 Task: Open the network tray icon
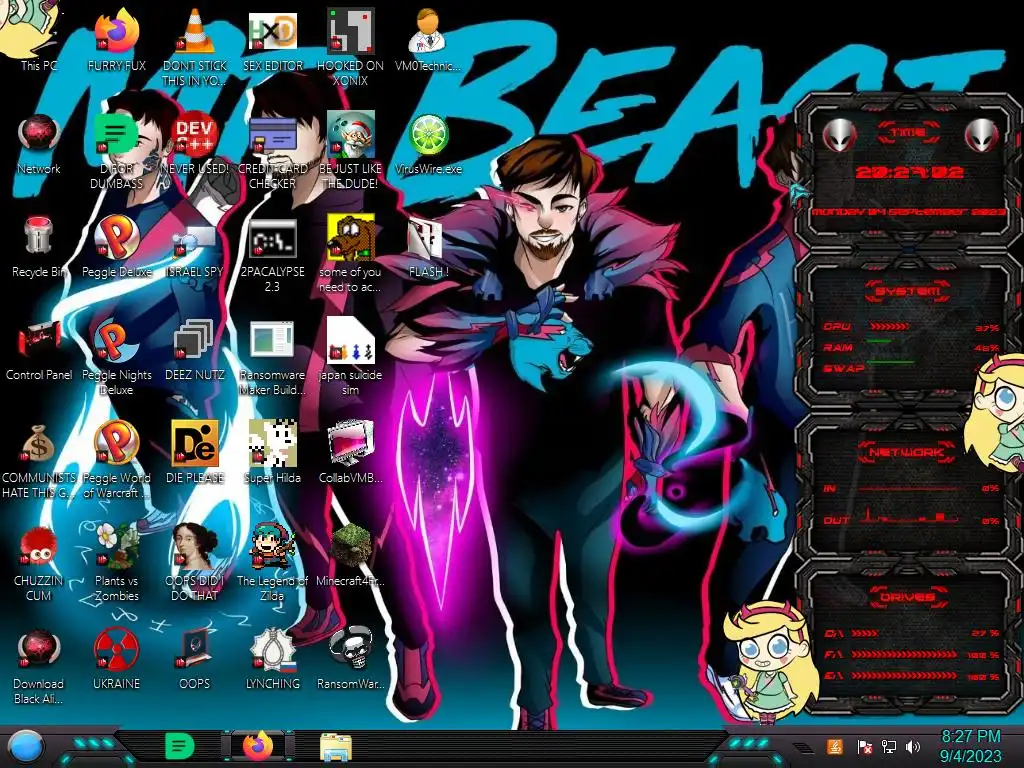coord(888,746)
